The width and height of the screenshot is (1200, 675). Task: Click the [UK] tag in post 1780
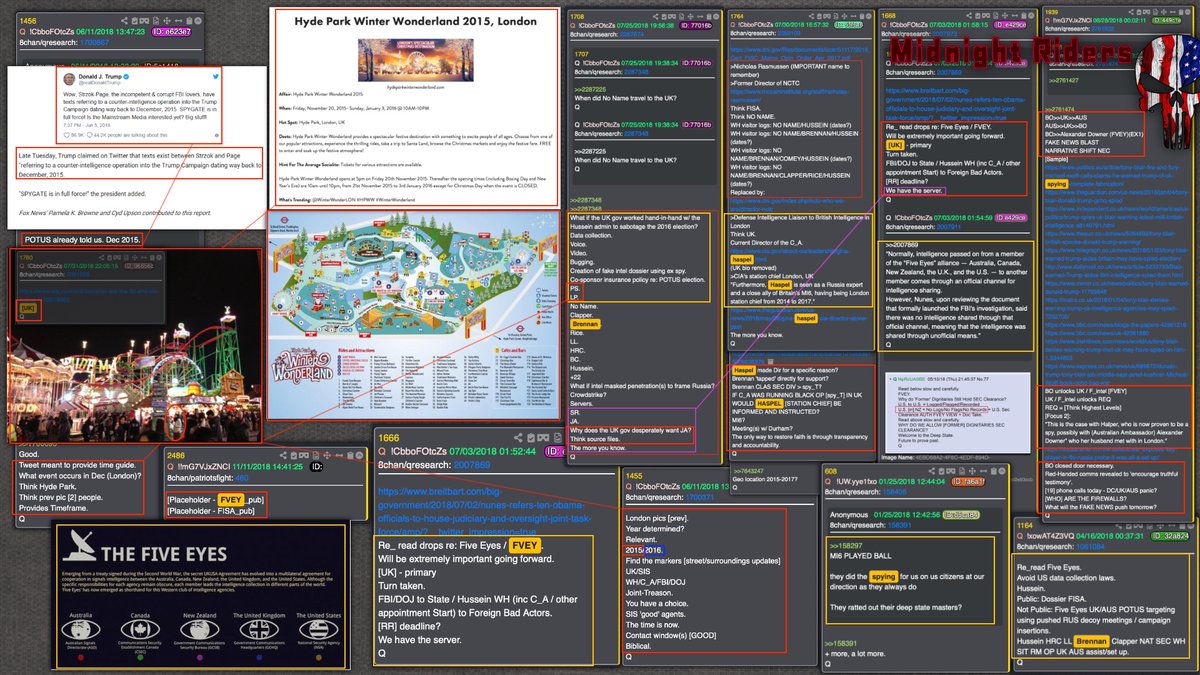click(x=28, y=308)
